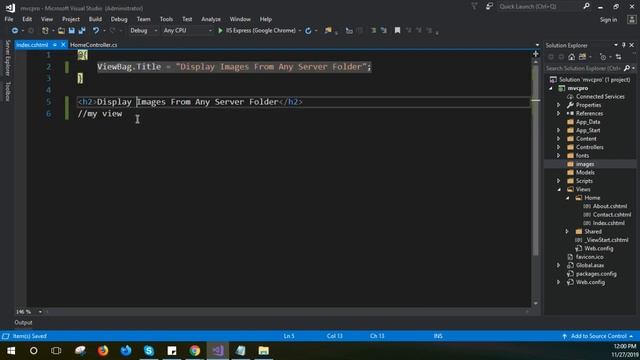Close the Index.cshtml tab
Viewport: 640px width, 360px height.
(63, 45)
